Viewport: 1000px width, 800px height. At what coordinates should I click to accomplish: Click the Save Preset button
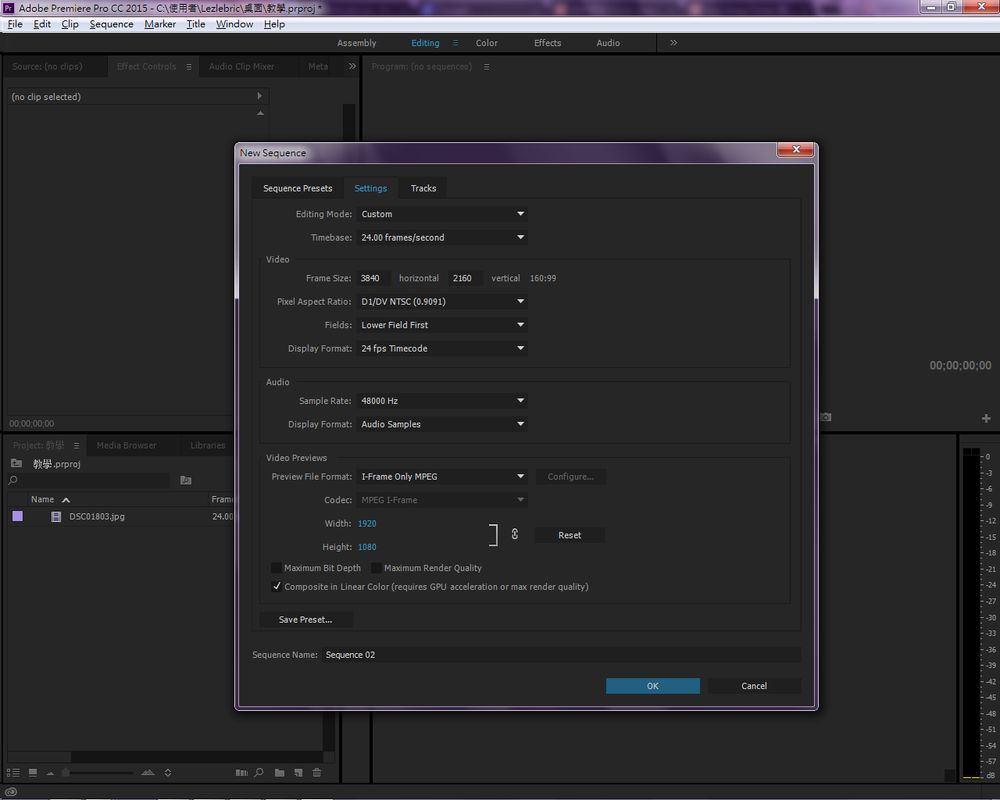(x=305, y=619)
